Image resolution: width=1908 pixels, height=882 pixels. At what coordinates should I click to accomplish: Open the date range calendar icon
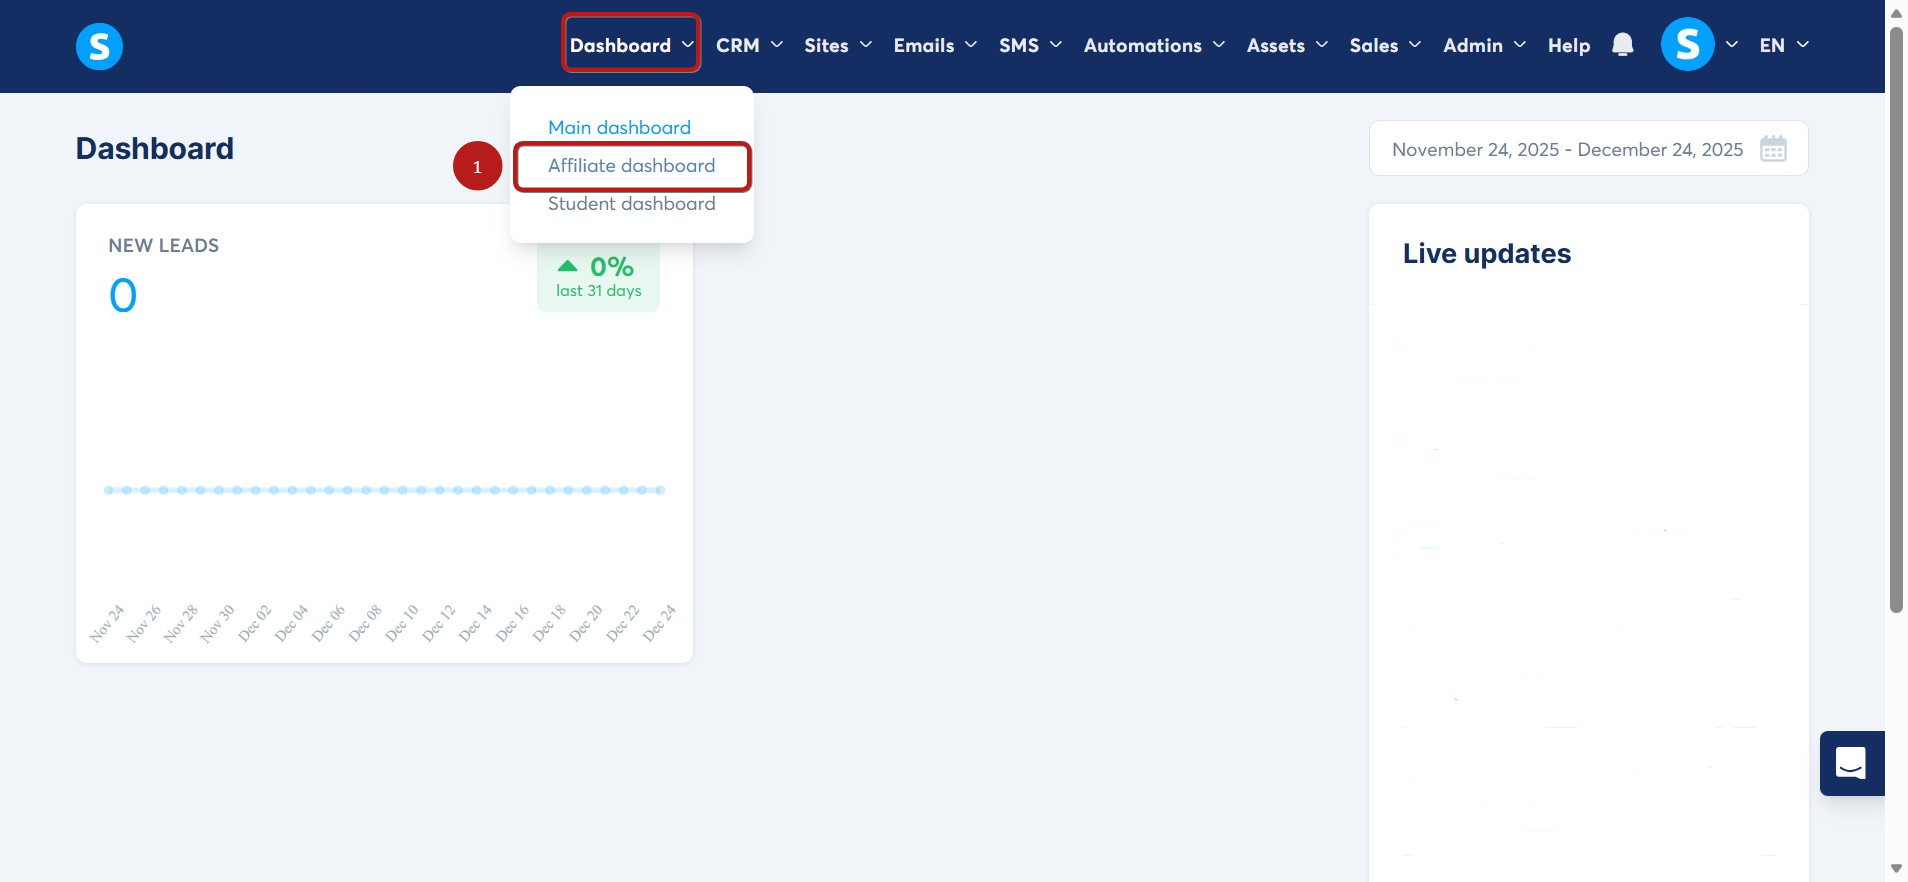coord(1773,149)
